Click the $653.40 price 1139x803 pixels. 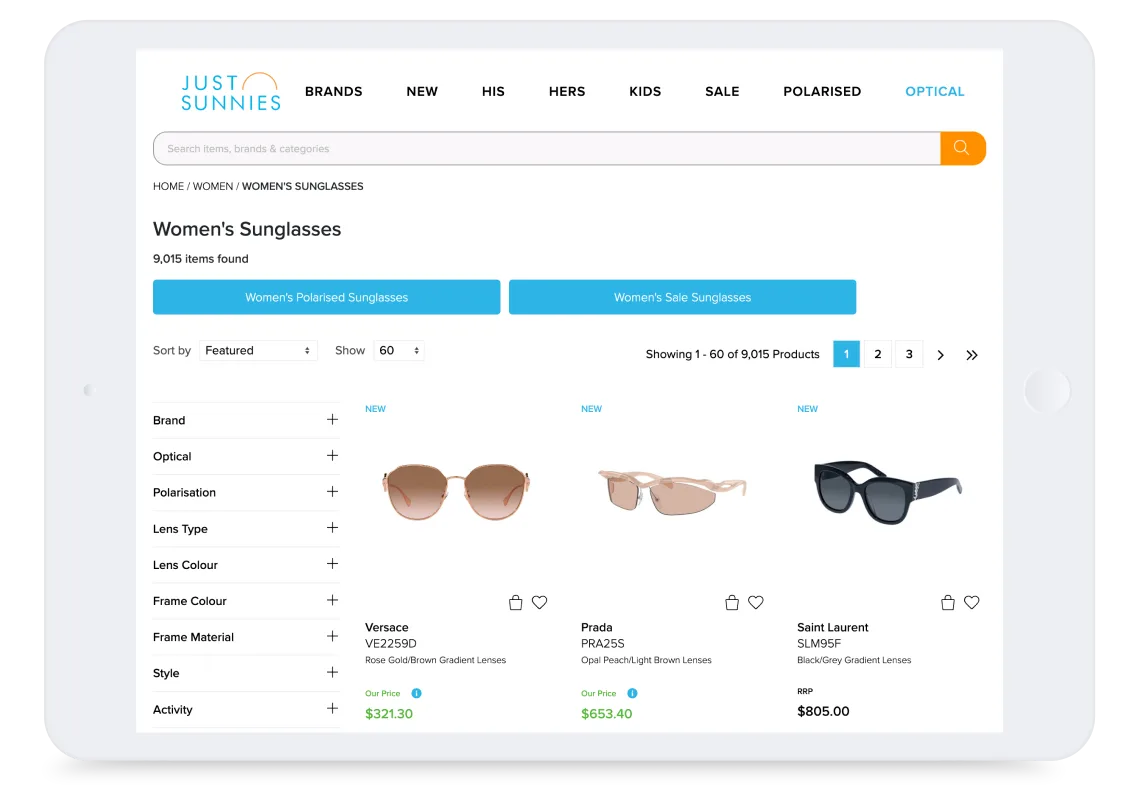(607, 714)
